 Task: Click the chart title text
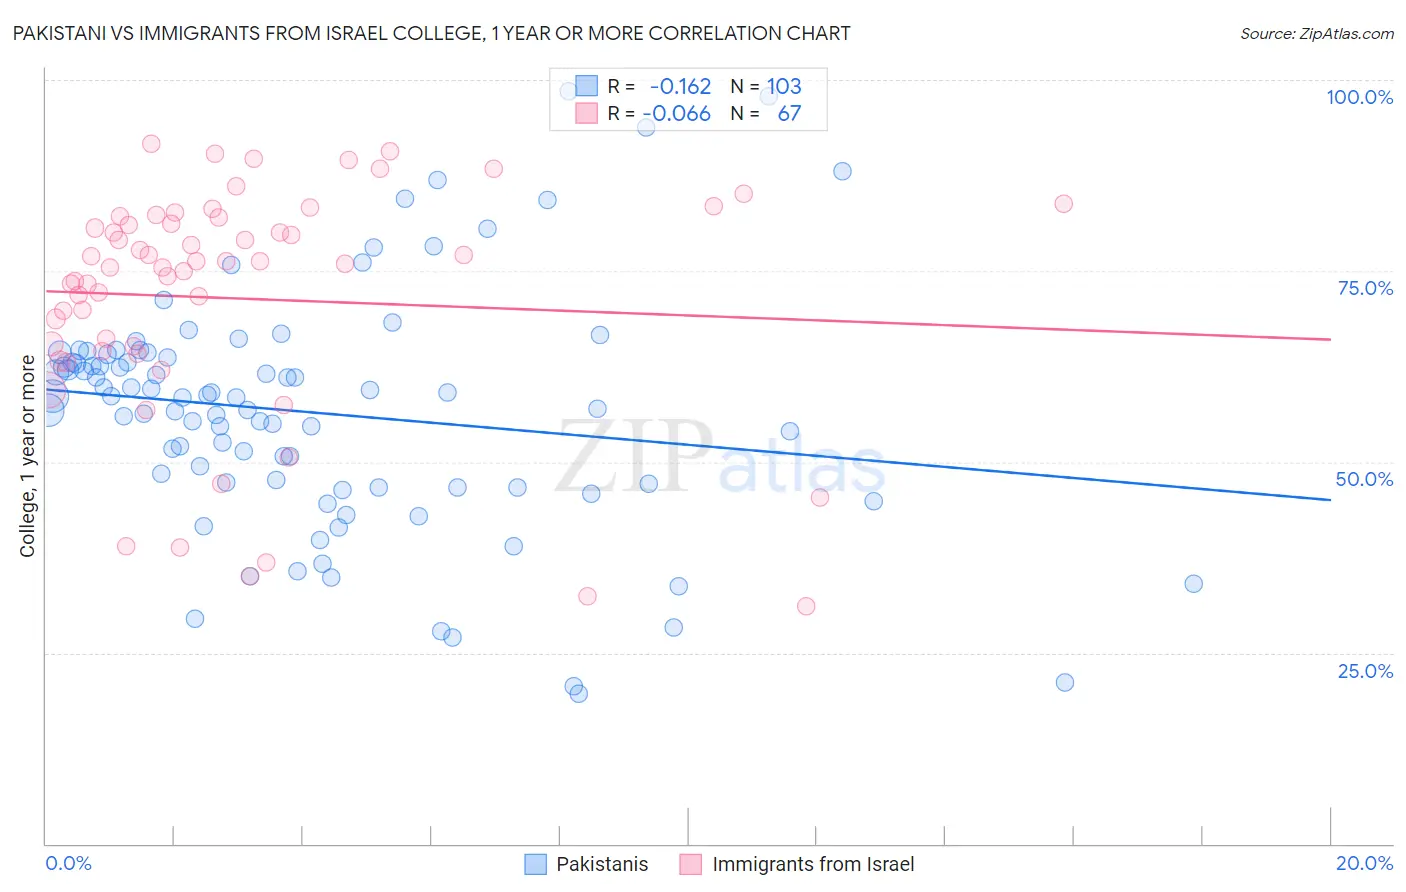(x=431, y=33)
